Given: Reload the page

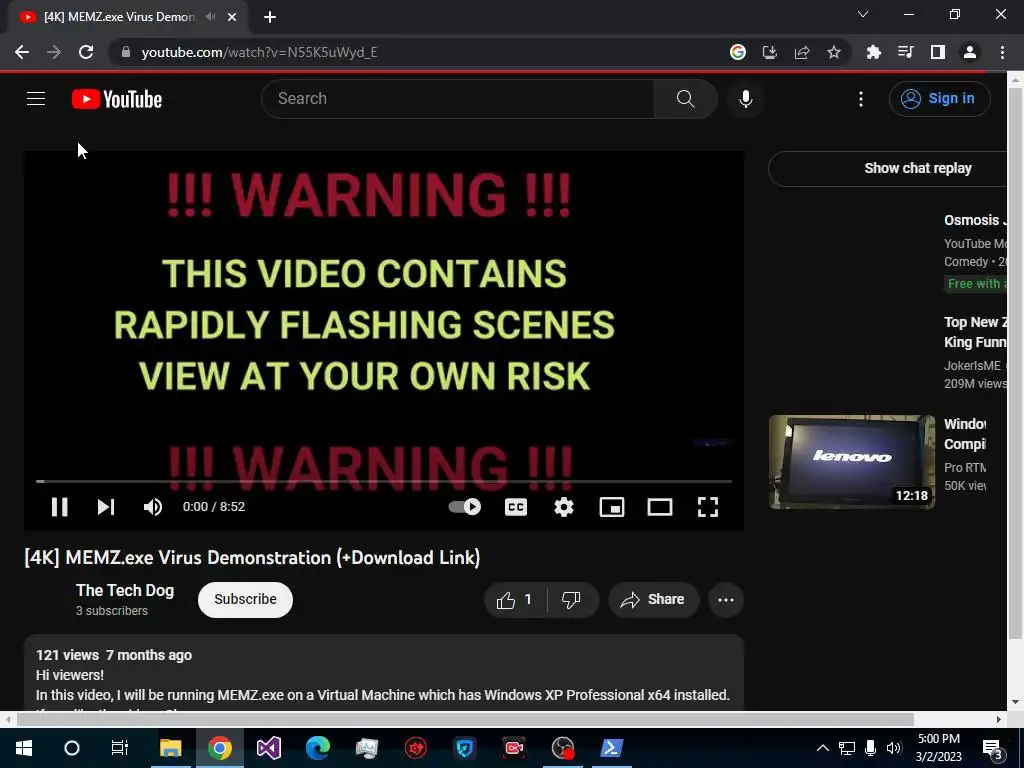Looking at the screenshot, I should coord(86,52).
